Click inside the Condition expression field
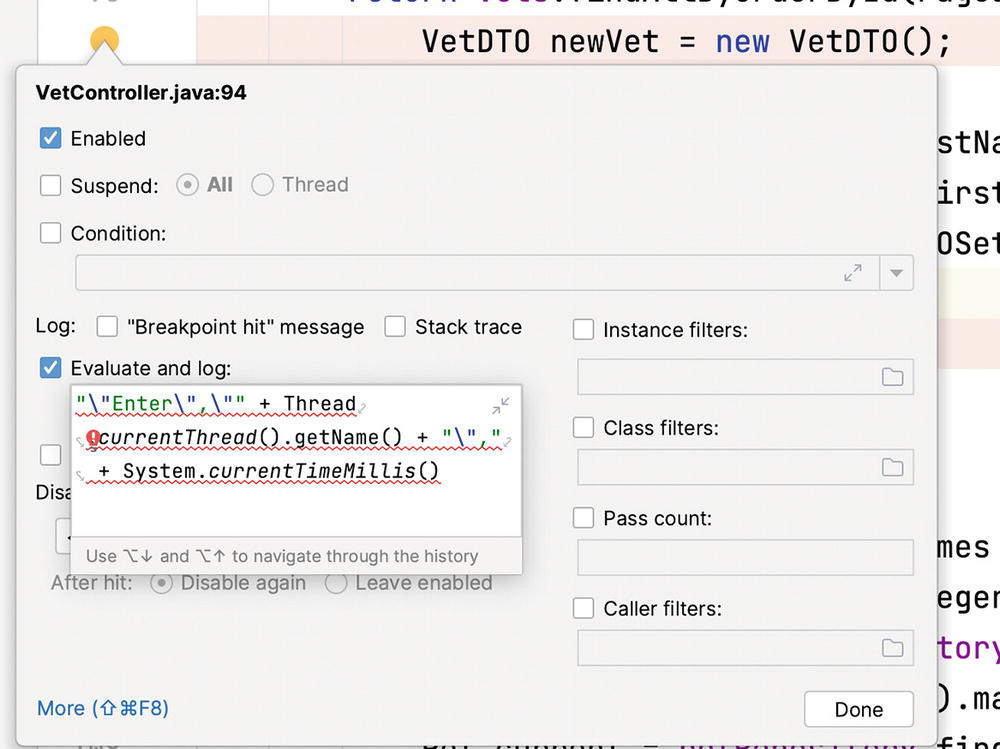The image size is (1000, 749). point(450,272)
